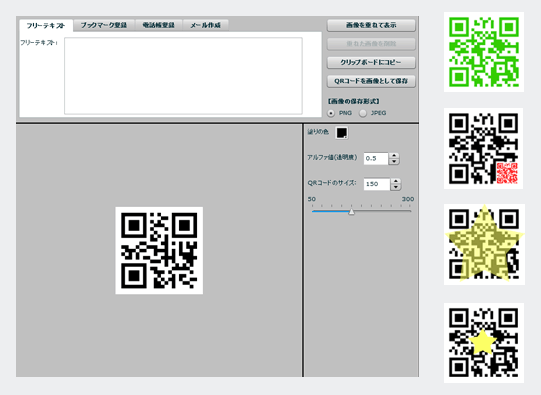Viewport: 541px width, 395px height.
Task: Click the 50 minimum label on size slider
Action: click(312, 199)
